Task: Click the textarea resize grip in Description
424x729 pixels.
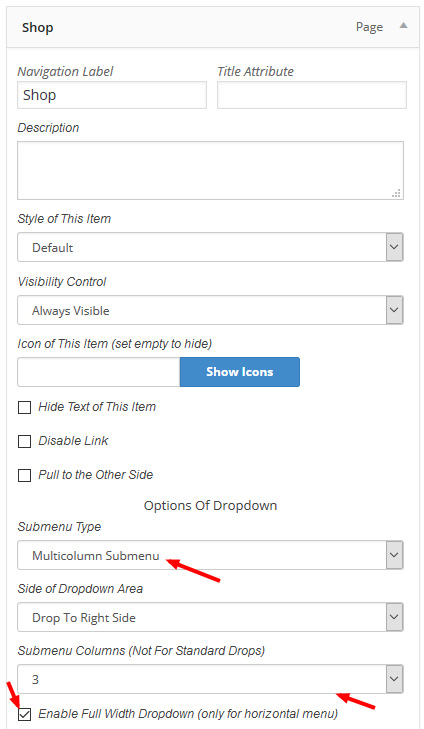Action: coord(397,193)
